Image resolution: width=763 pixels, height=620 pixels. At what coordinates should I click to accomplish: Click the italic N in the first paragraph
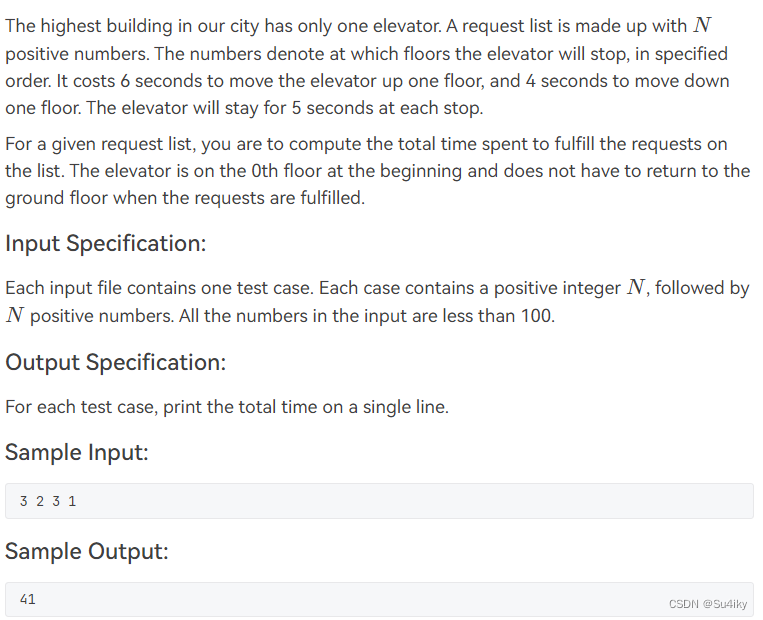click(x=702, y=25)
